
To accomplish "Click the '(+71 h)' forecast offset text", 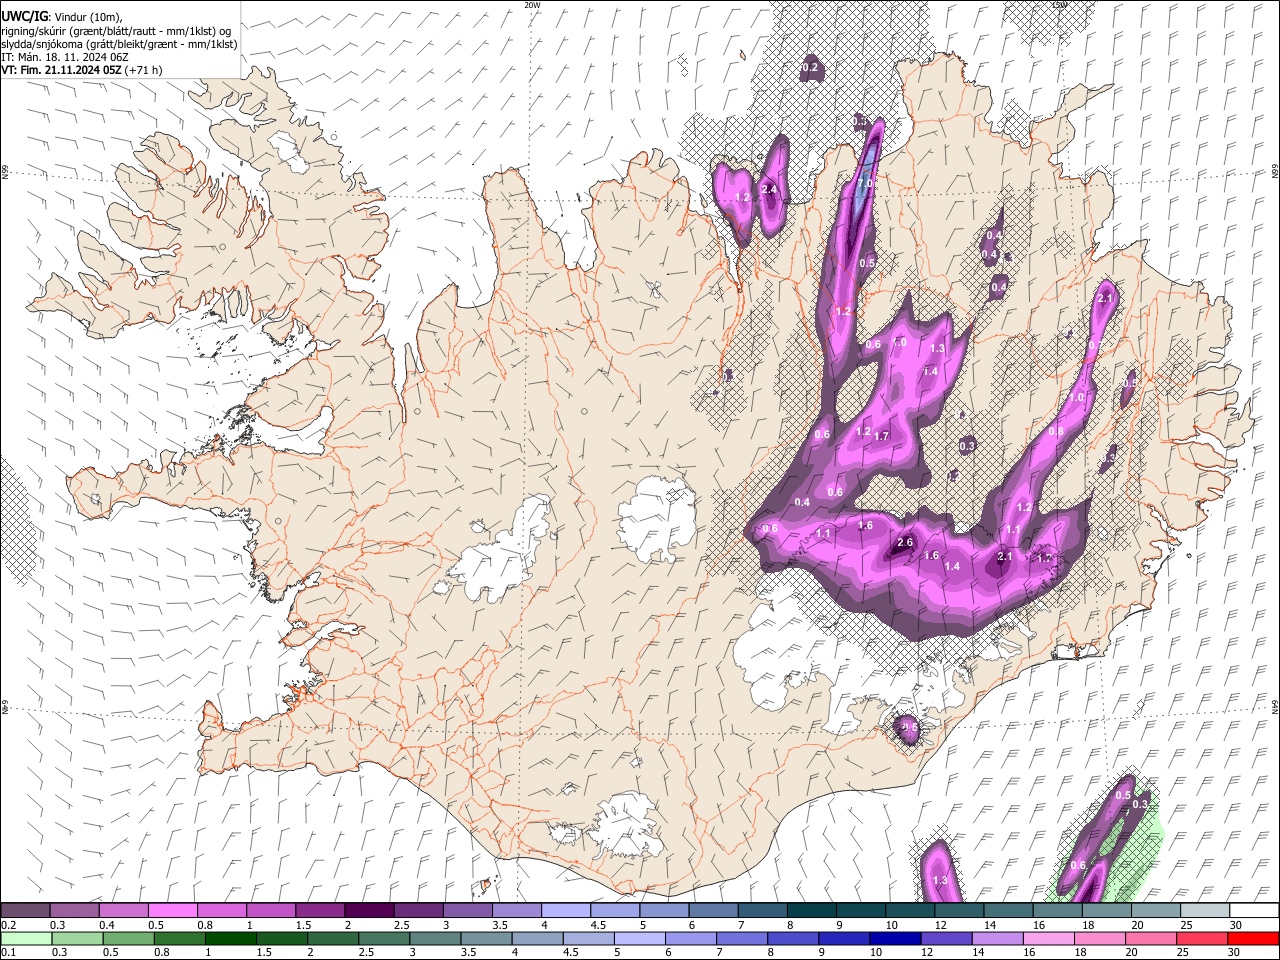I will tap(144, 71).
